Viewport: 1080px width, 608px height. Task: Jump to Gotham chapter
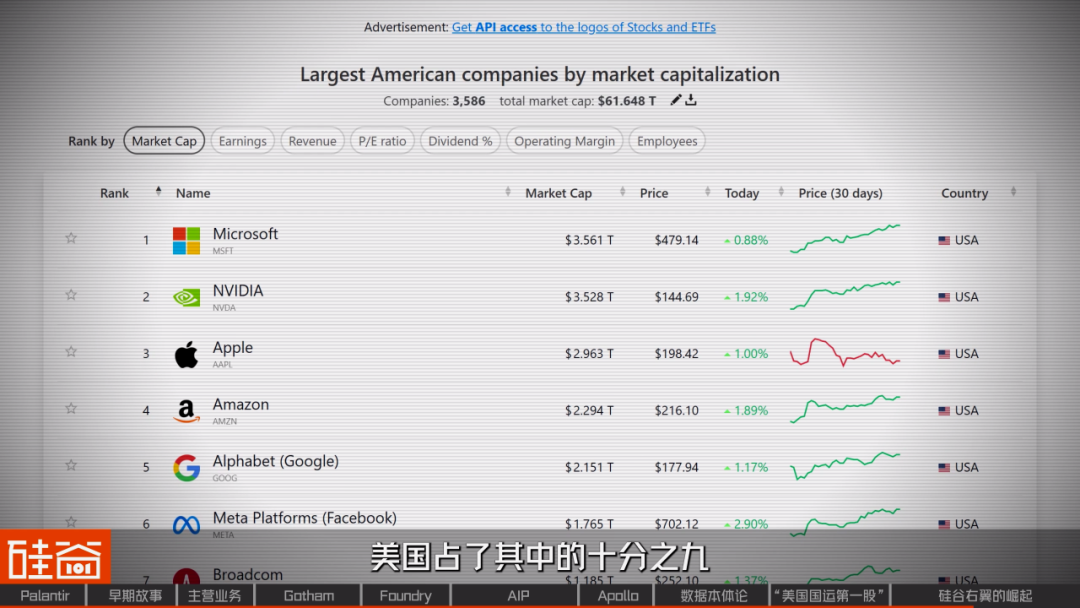tap(309, 596)
